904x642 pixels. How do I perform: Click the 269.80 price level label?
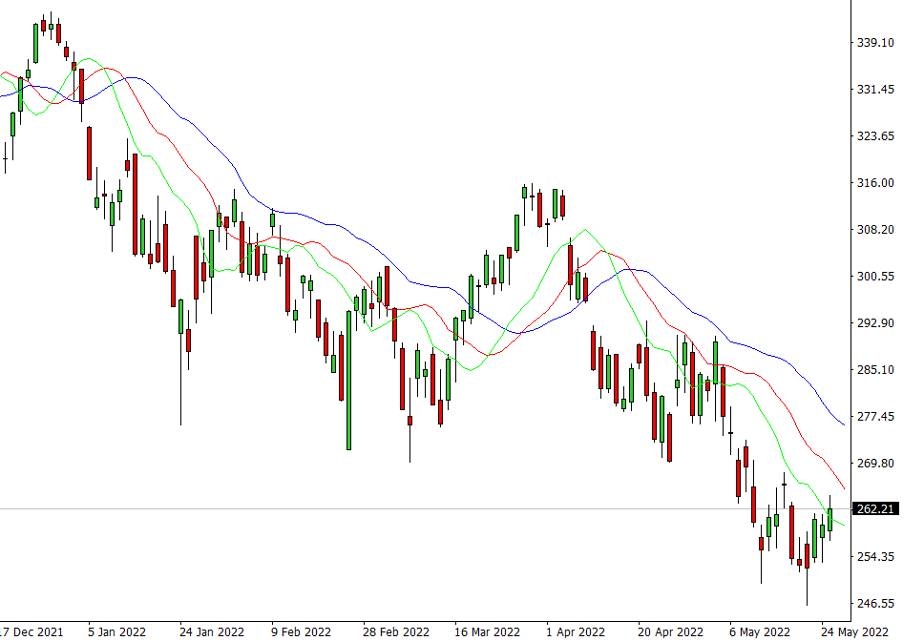tap(875, 463)
